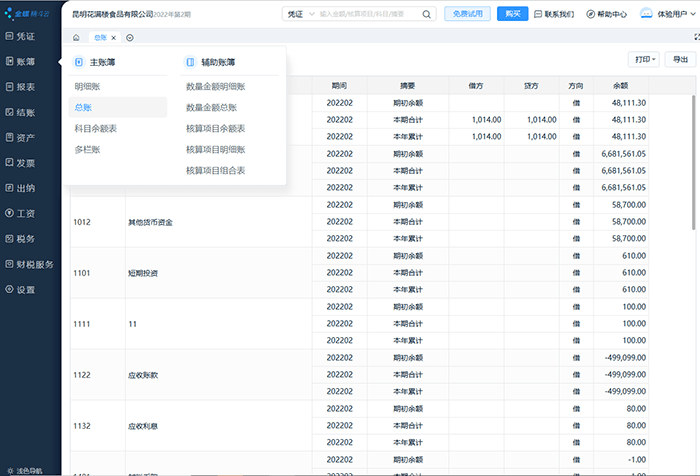Click the search magnifier icon

click(426, 14)
